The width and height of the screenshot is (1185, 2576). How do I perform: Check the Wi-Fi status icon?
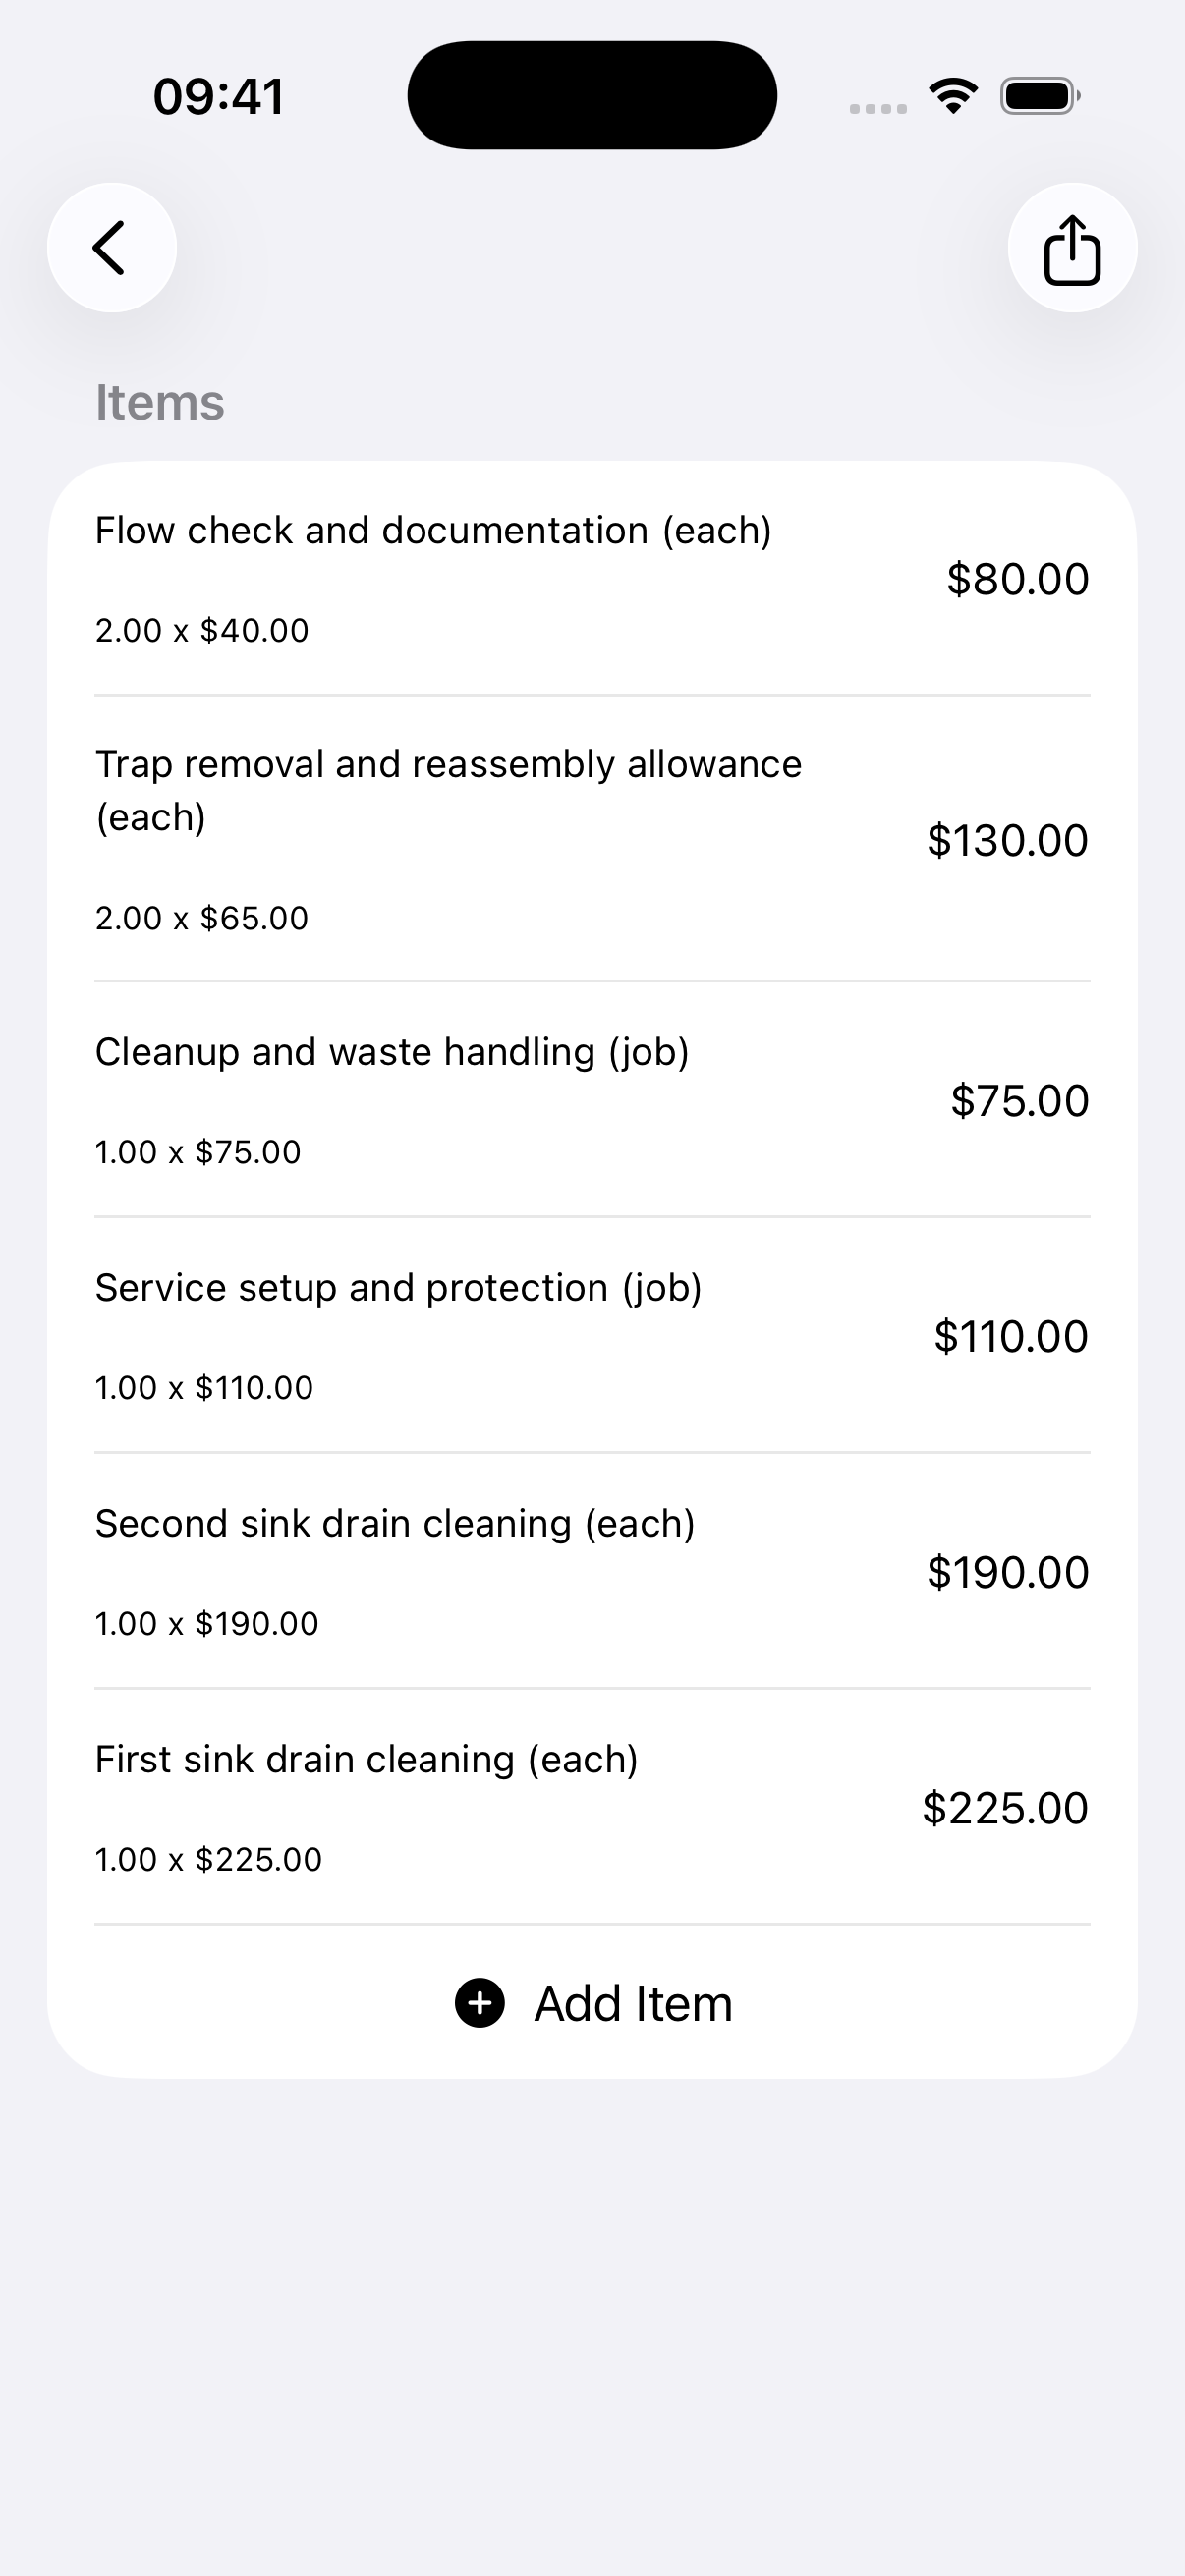[x=953, y=96]
